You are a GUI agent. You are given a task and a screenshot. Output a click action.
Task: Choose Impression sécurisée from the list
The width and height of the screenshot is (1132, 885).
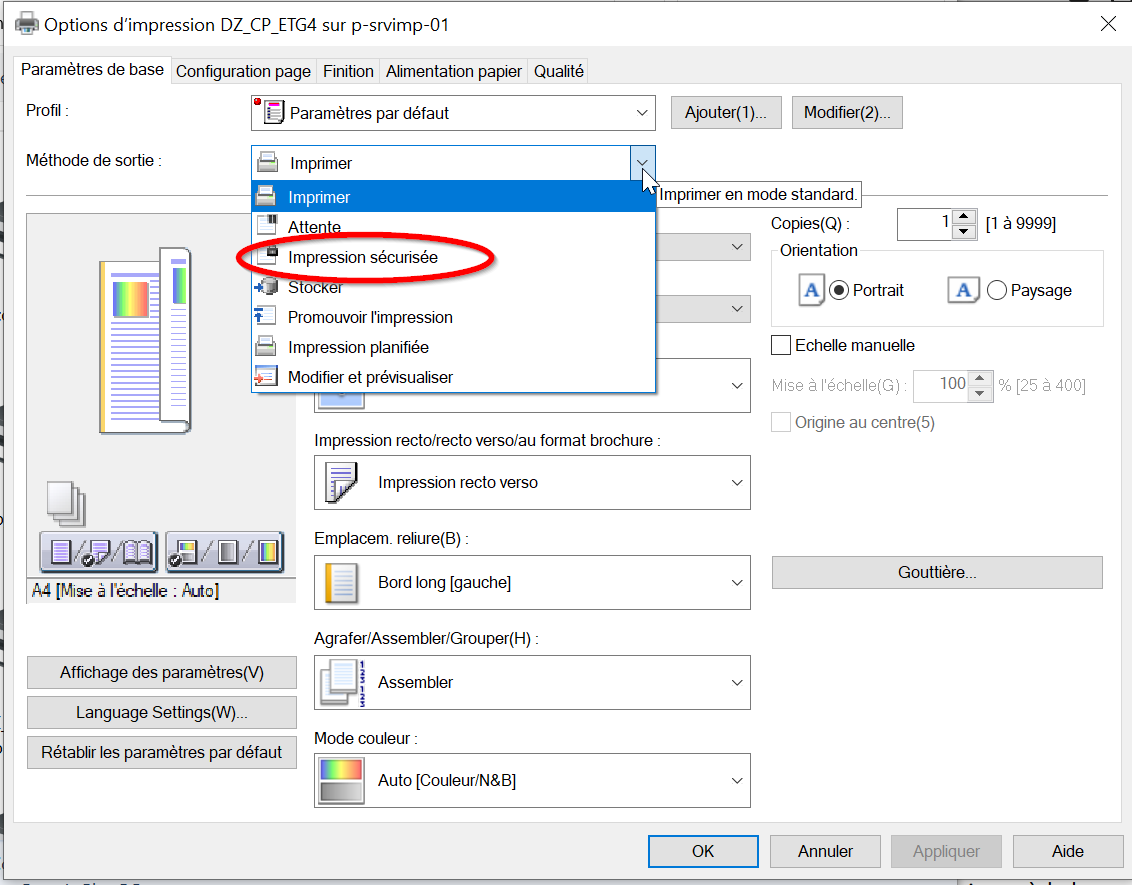coord(363,257)
